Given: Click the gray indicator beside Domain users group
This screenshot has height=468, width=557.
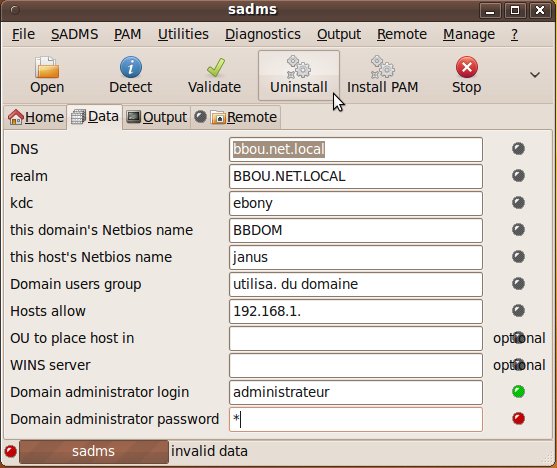Looking at the screenshot, I should pyautogui.click(x=518, y=284).
